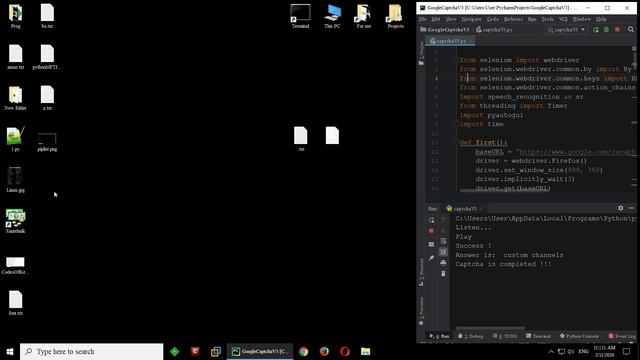Image resolution: width=640 pixels, height=360 pixels.
Task: Click the red Stop icon in Run panel
Action: pyautogui.click(x=431, y=231)
